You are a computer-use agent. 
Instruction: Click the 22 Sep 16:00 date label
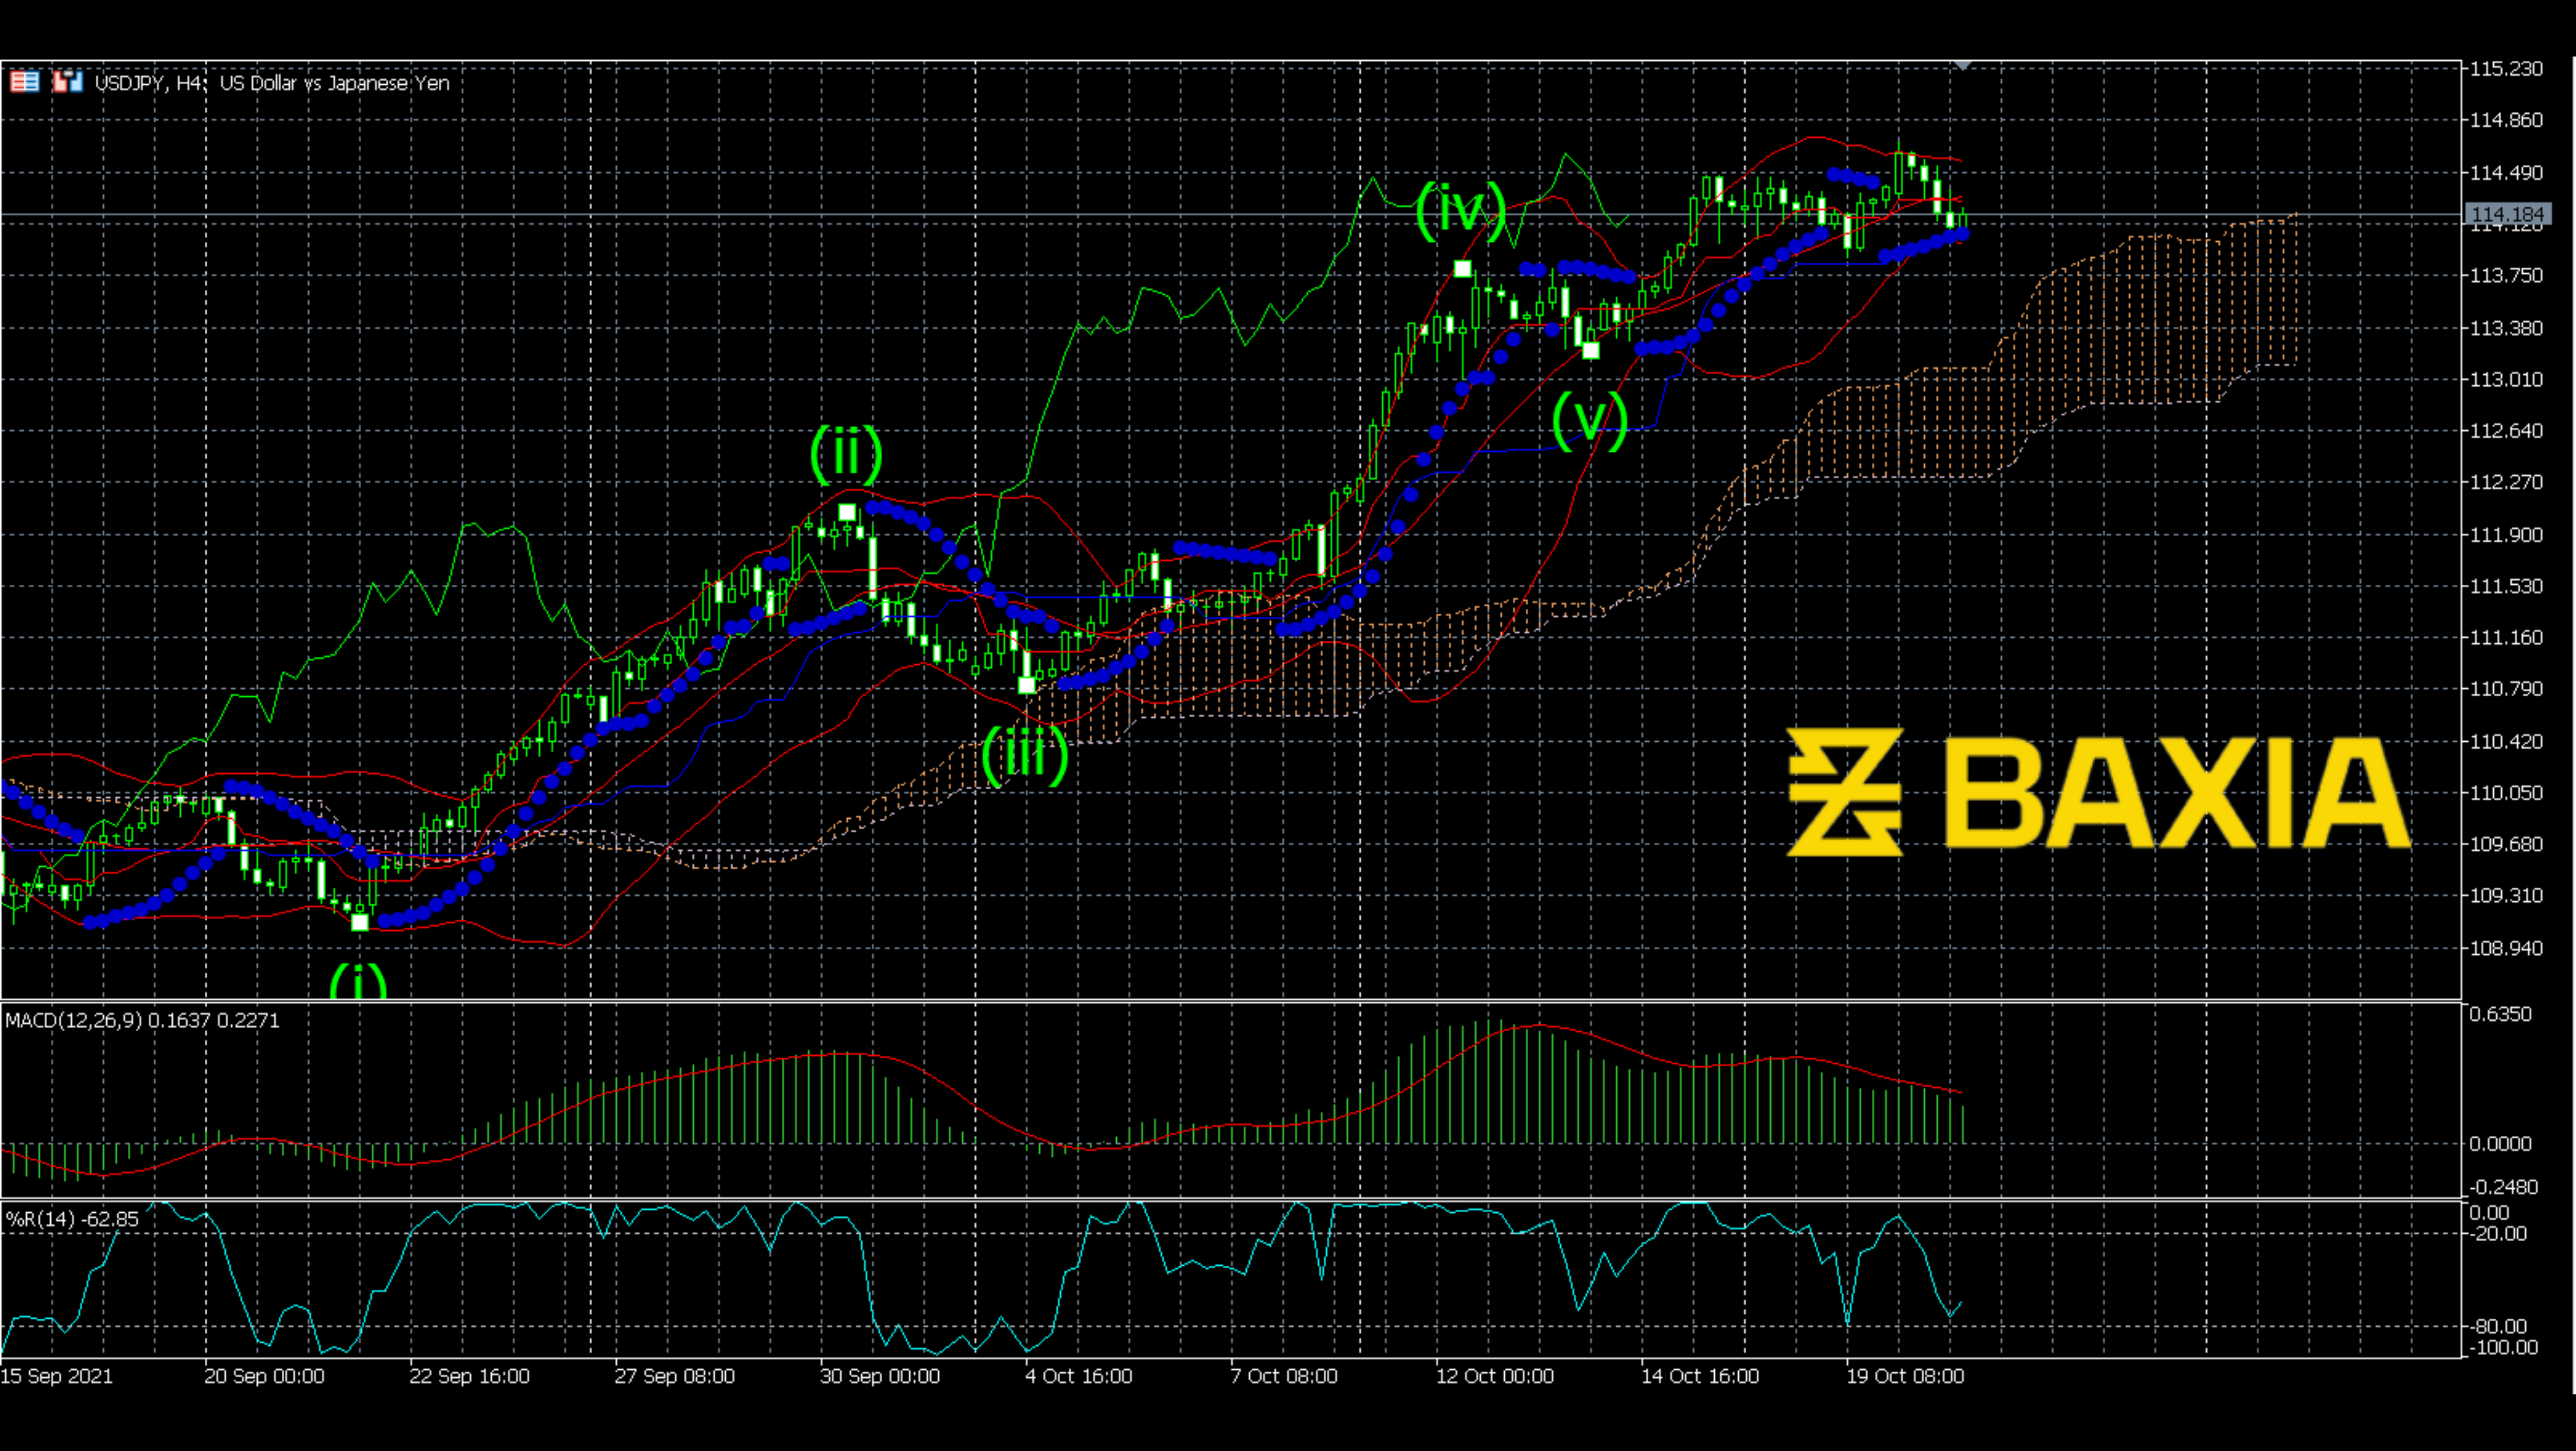click(469, 1376)
